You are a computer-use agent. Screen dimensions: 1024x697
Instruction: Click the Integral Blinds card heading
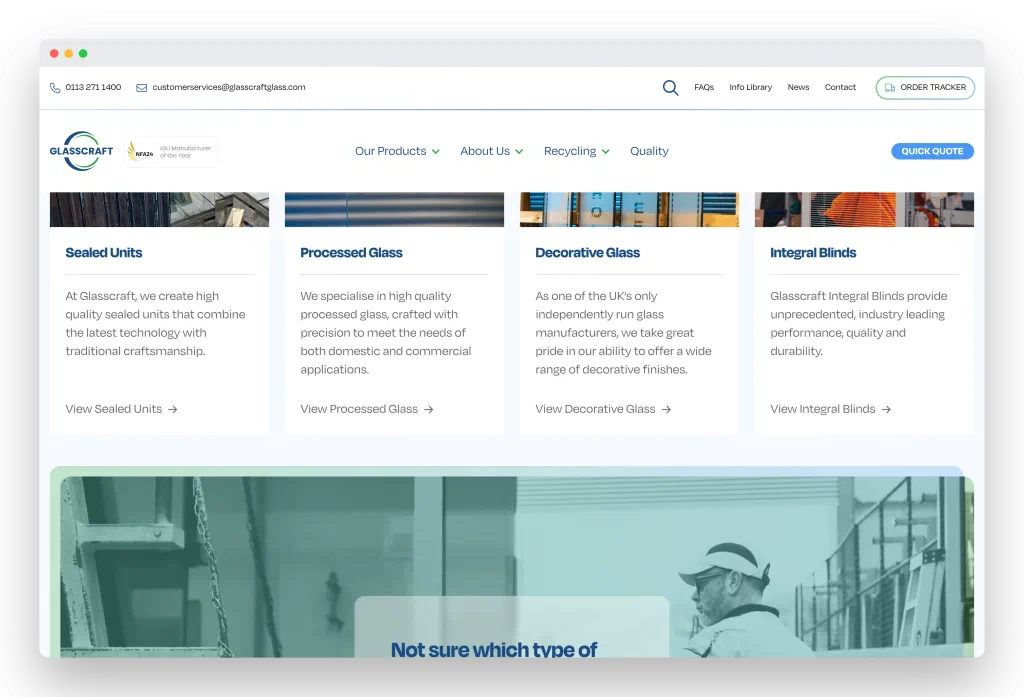click(812, 253)
